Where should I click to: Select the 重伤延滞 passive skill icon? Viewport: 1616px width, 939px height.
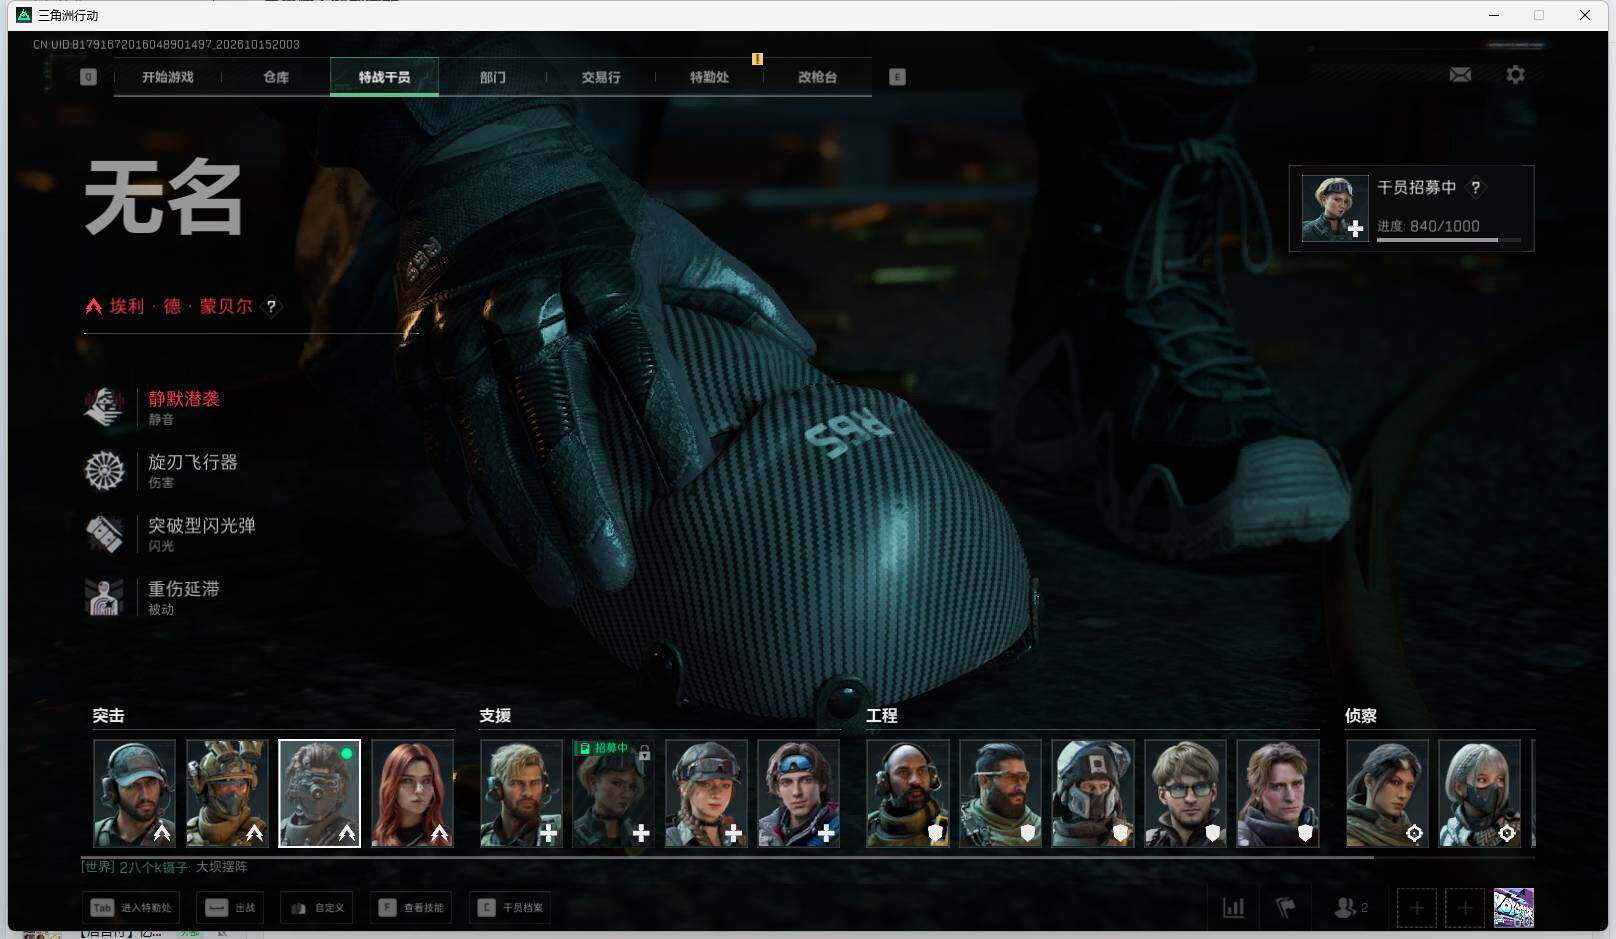[104, 597]
